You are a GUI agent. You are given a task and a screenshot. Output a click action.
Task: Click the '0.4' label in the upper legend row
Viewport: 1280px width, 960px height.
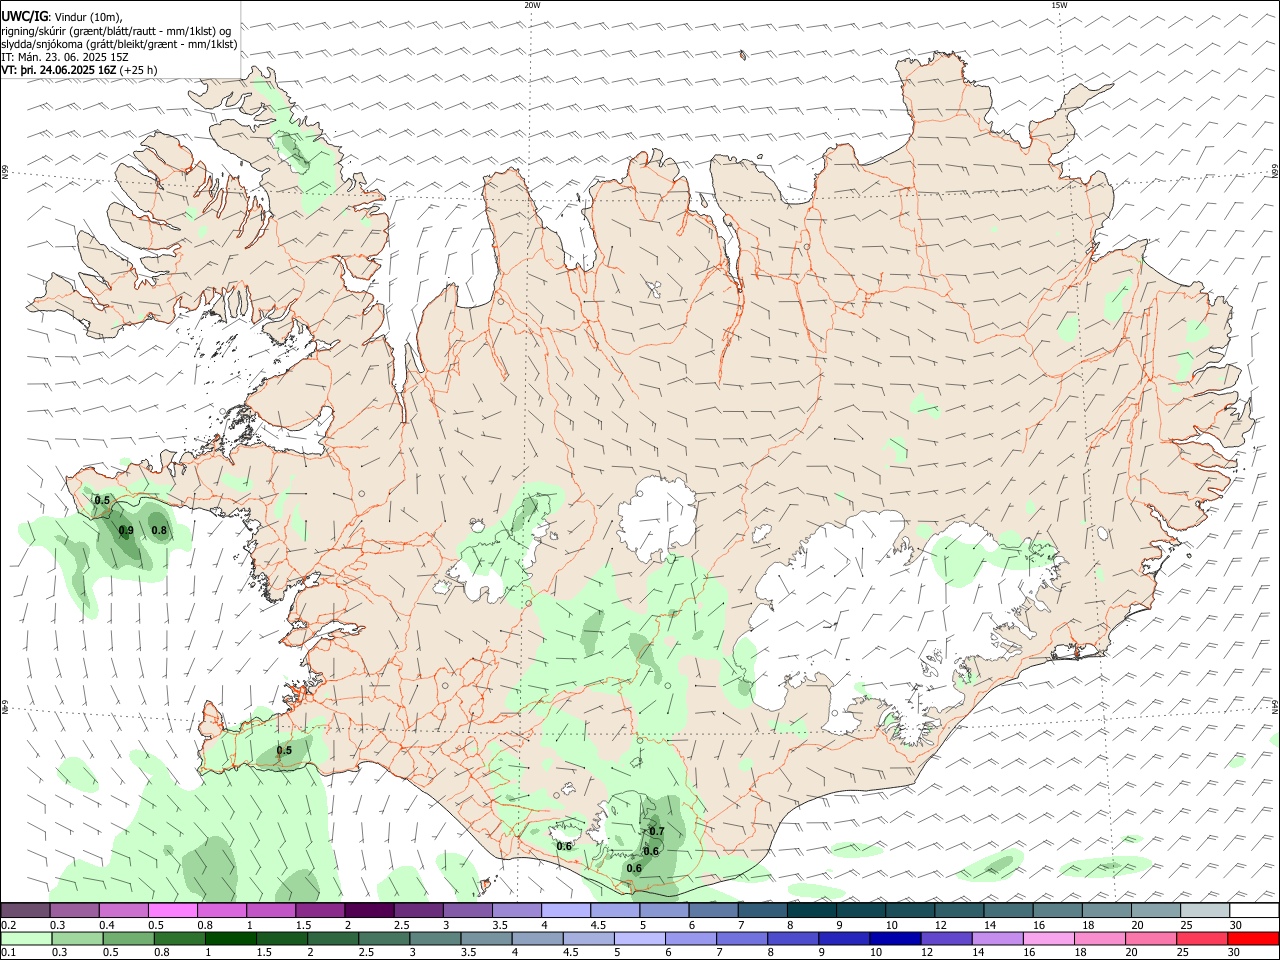tap(107, 925)
